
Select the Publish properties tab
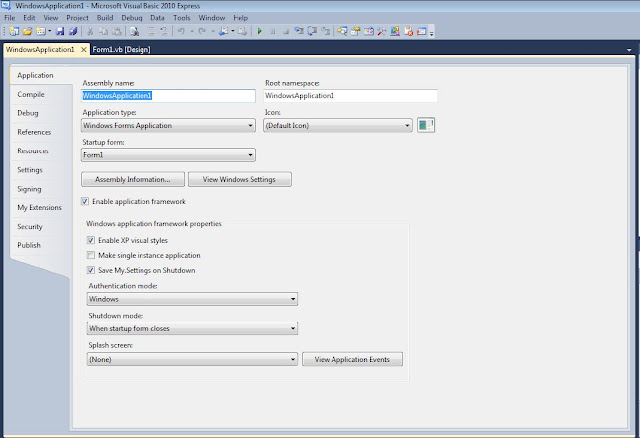29,245
